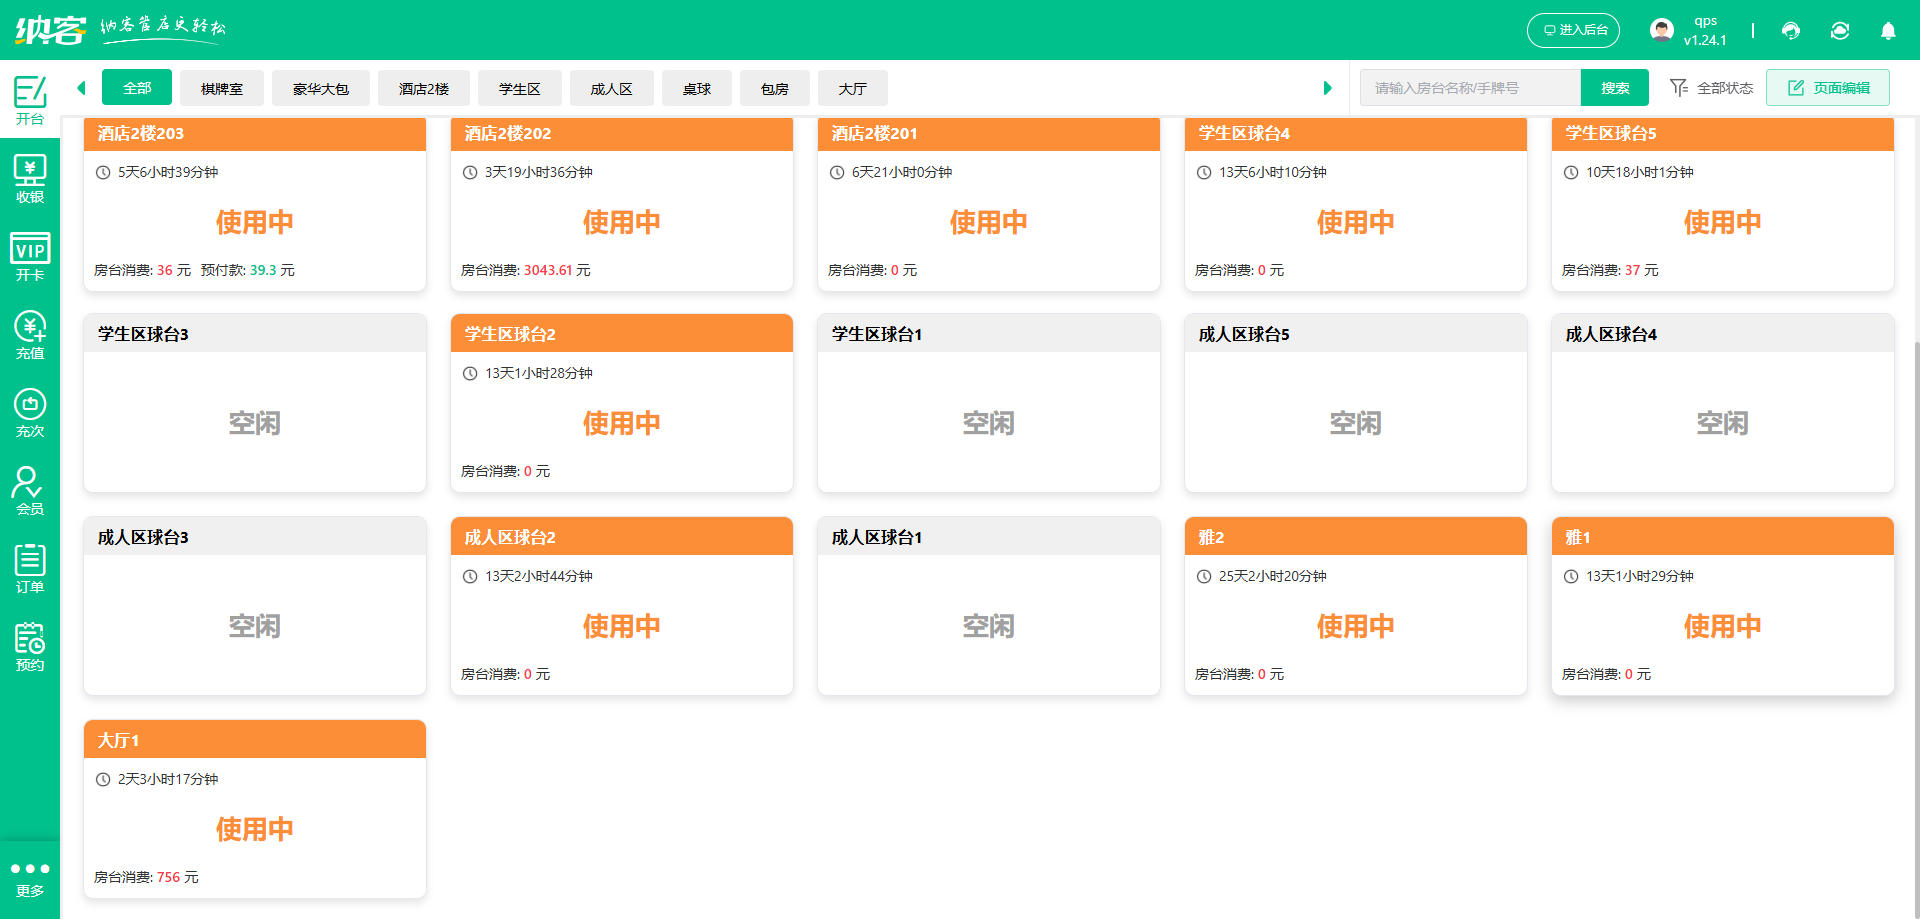Switch to the 棋牌室 category tab
Screen dimensions: 1920x919
pos(222,88)
